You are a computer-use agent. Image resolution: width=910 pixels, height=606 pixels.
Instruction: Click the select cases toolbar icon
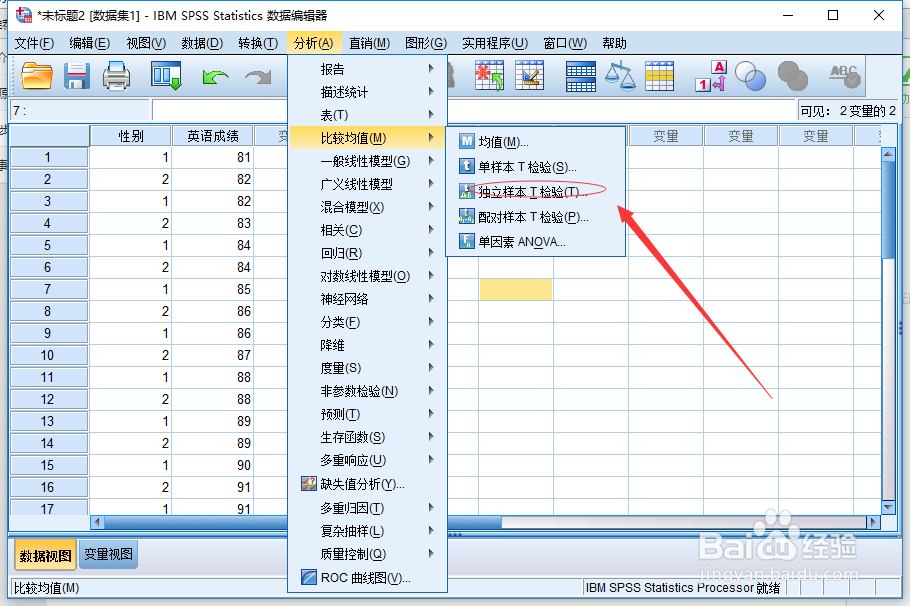[x=659, y=76]
